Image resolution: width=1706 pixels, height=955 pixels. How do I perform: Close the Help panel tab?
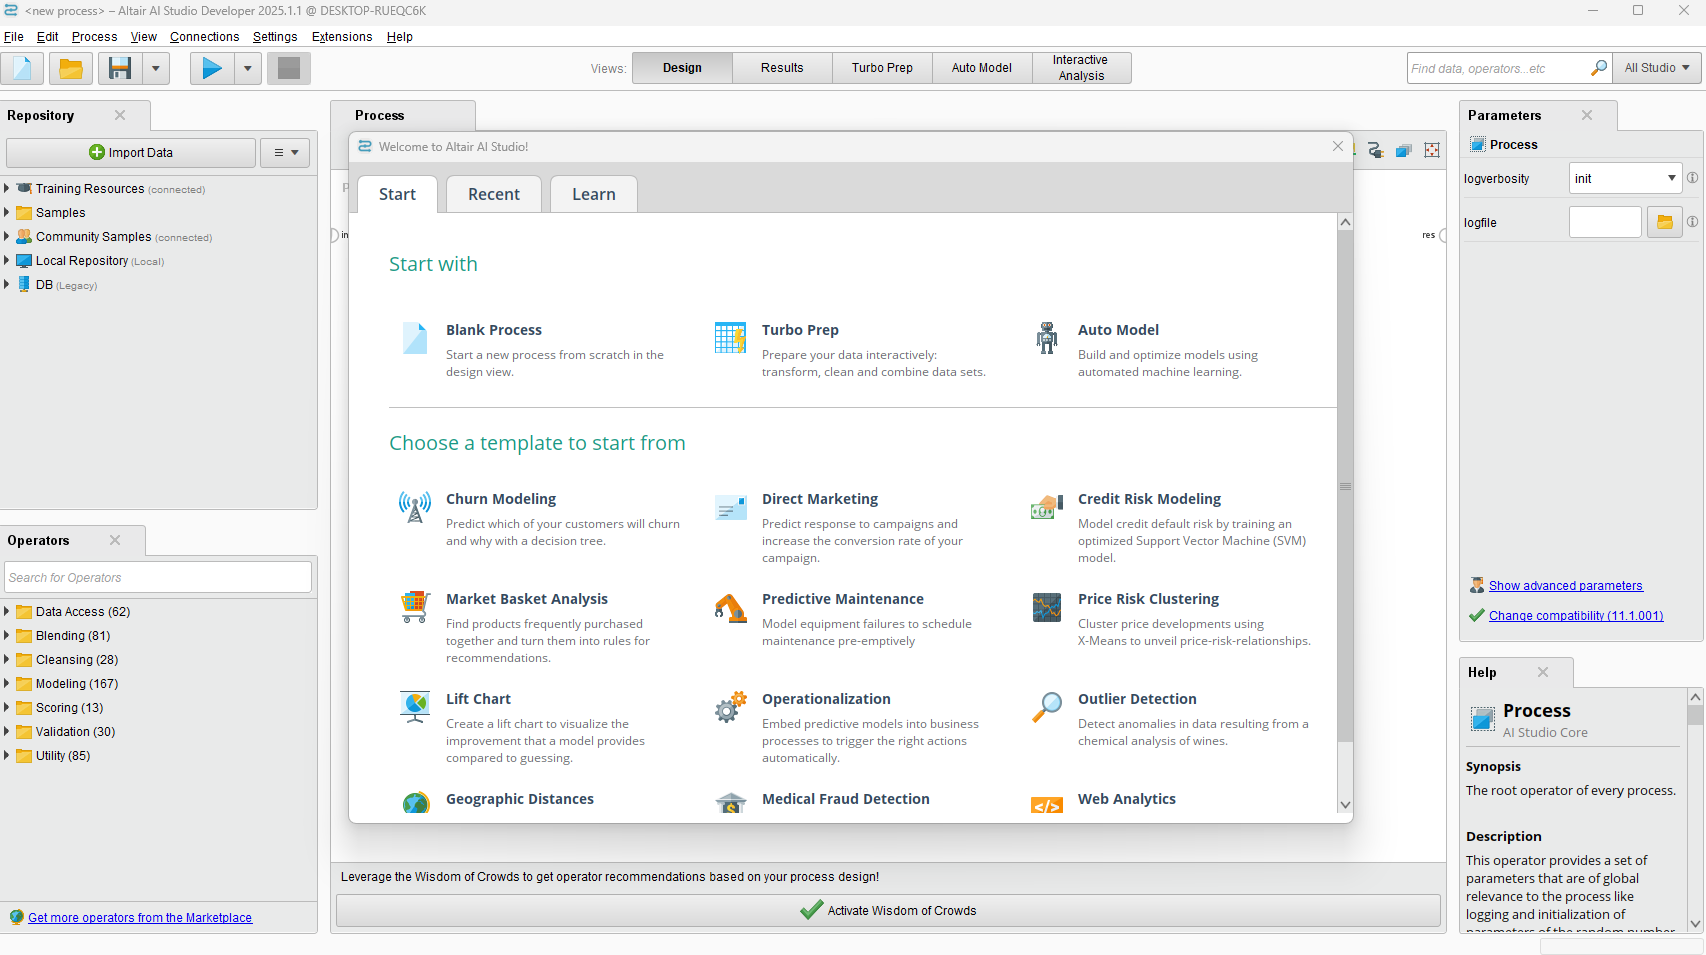coord(1543,672)
